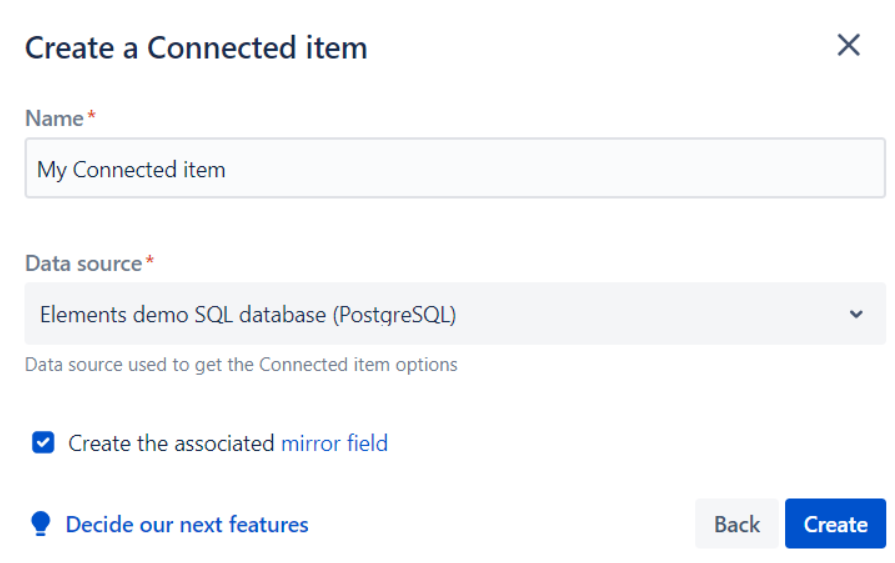Viewport: 895px width, 563px height.
Task: Click the red asterisk beside Data source
Action: click(151, 262)
